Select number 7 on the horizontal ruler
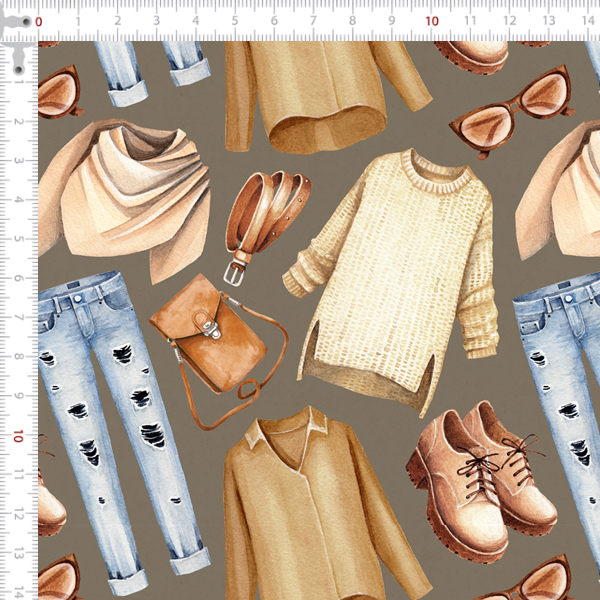This screenshot has height=600, width=600. 313,21
